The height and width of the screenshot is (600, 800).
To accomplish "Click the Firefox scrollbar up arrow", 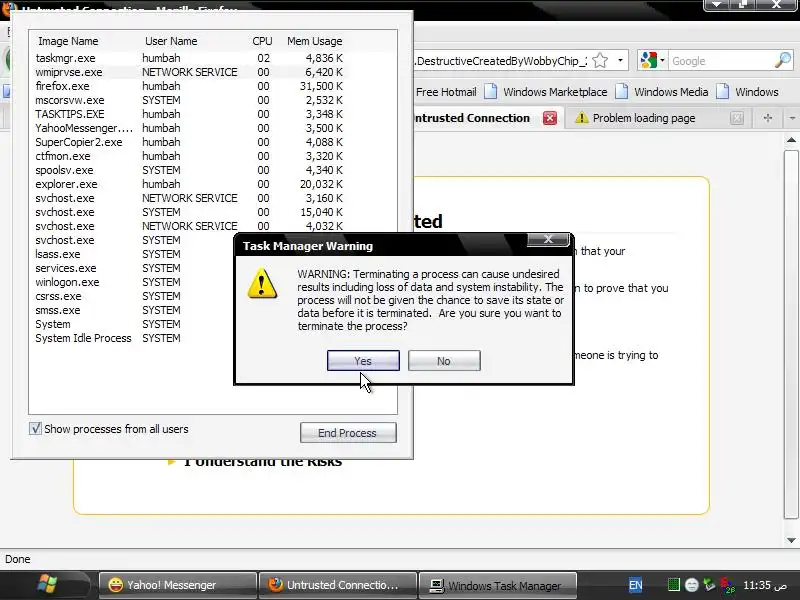I will tap(791, 140).
